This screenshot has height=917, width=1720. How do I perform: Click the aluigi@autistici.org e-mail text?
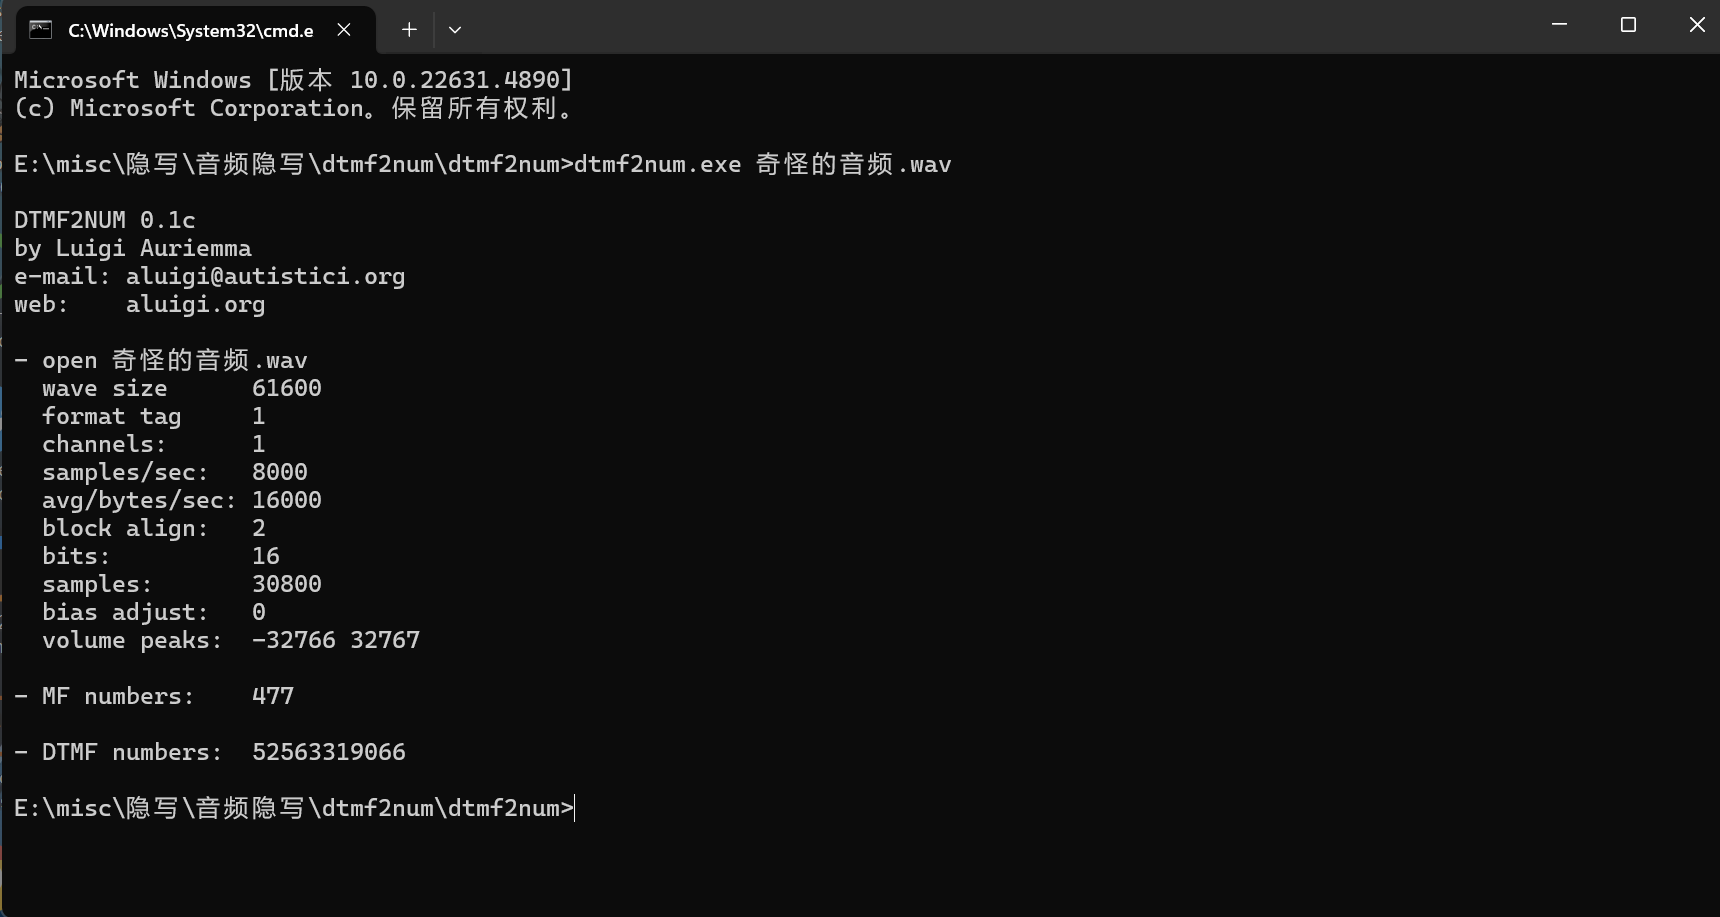click(265, 277)
